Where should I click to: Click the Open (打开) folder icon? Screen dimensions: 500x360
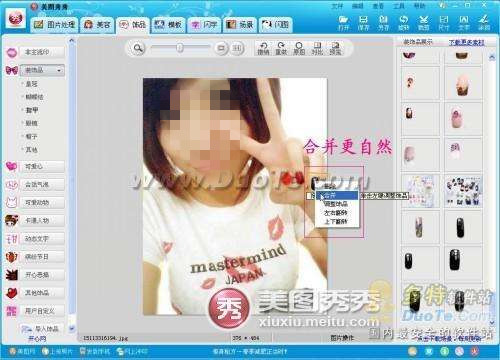[x=343, y=23]
